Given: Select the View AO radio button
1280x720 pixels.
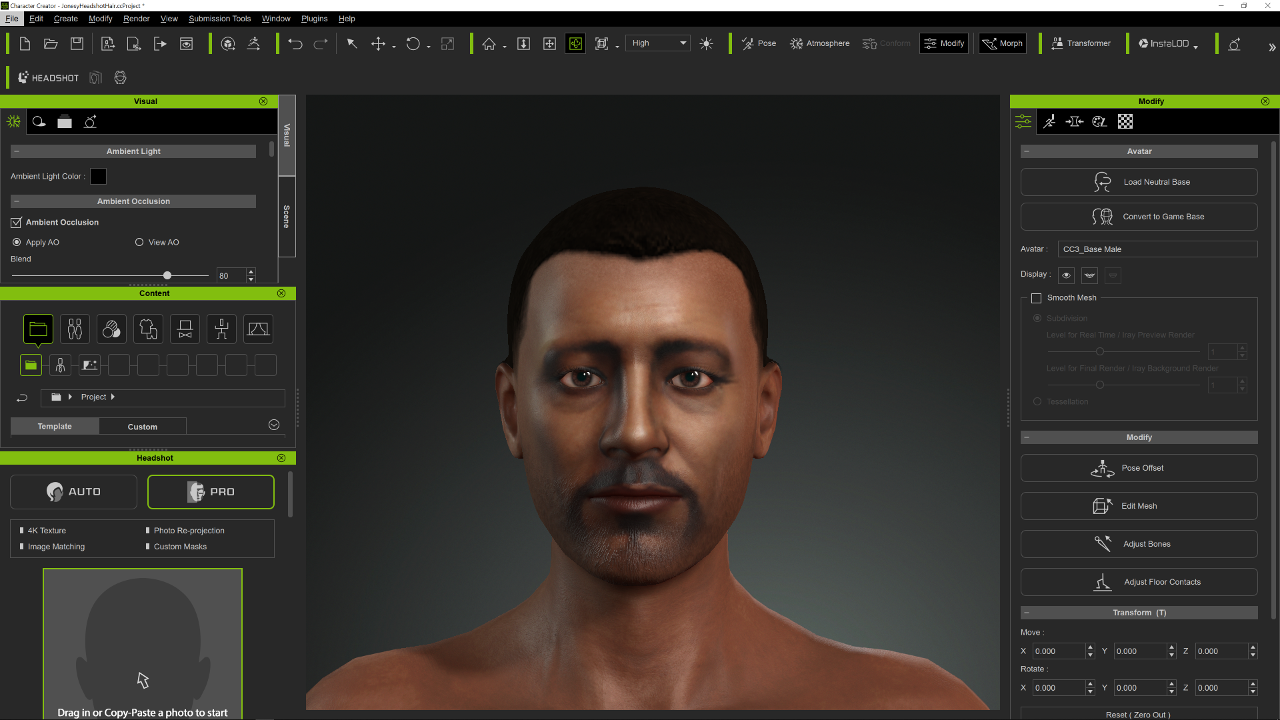Looking at the screenshot, I should coord(139,242).
